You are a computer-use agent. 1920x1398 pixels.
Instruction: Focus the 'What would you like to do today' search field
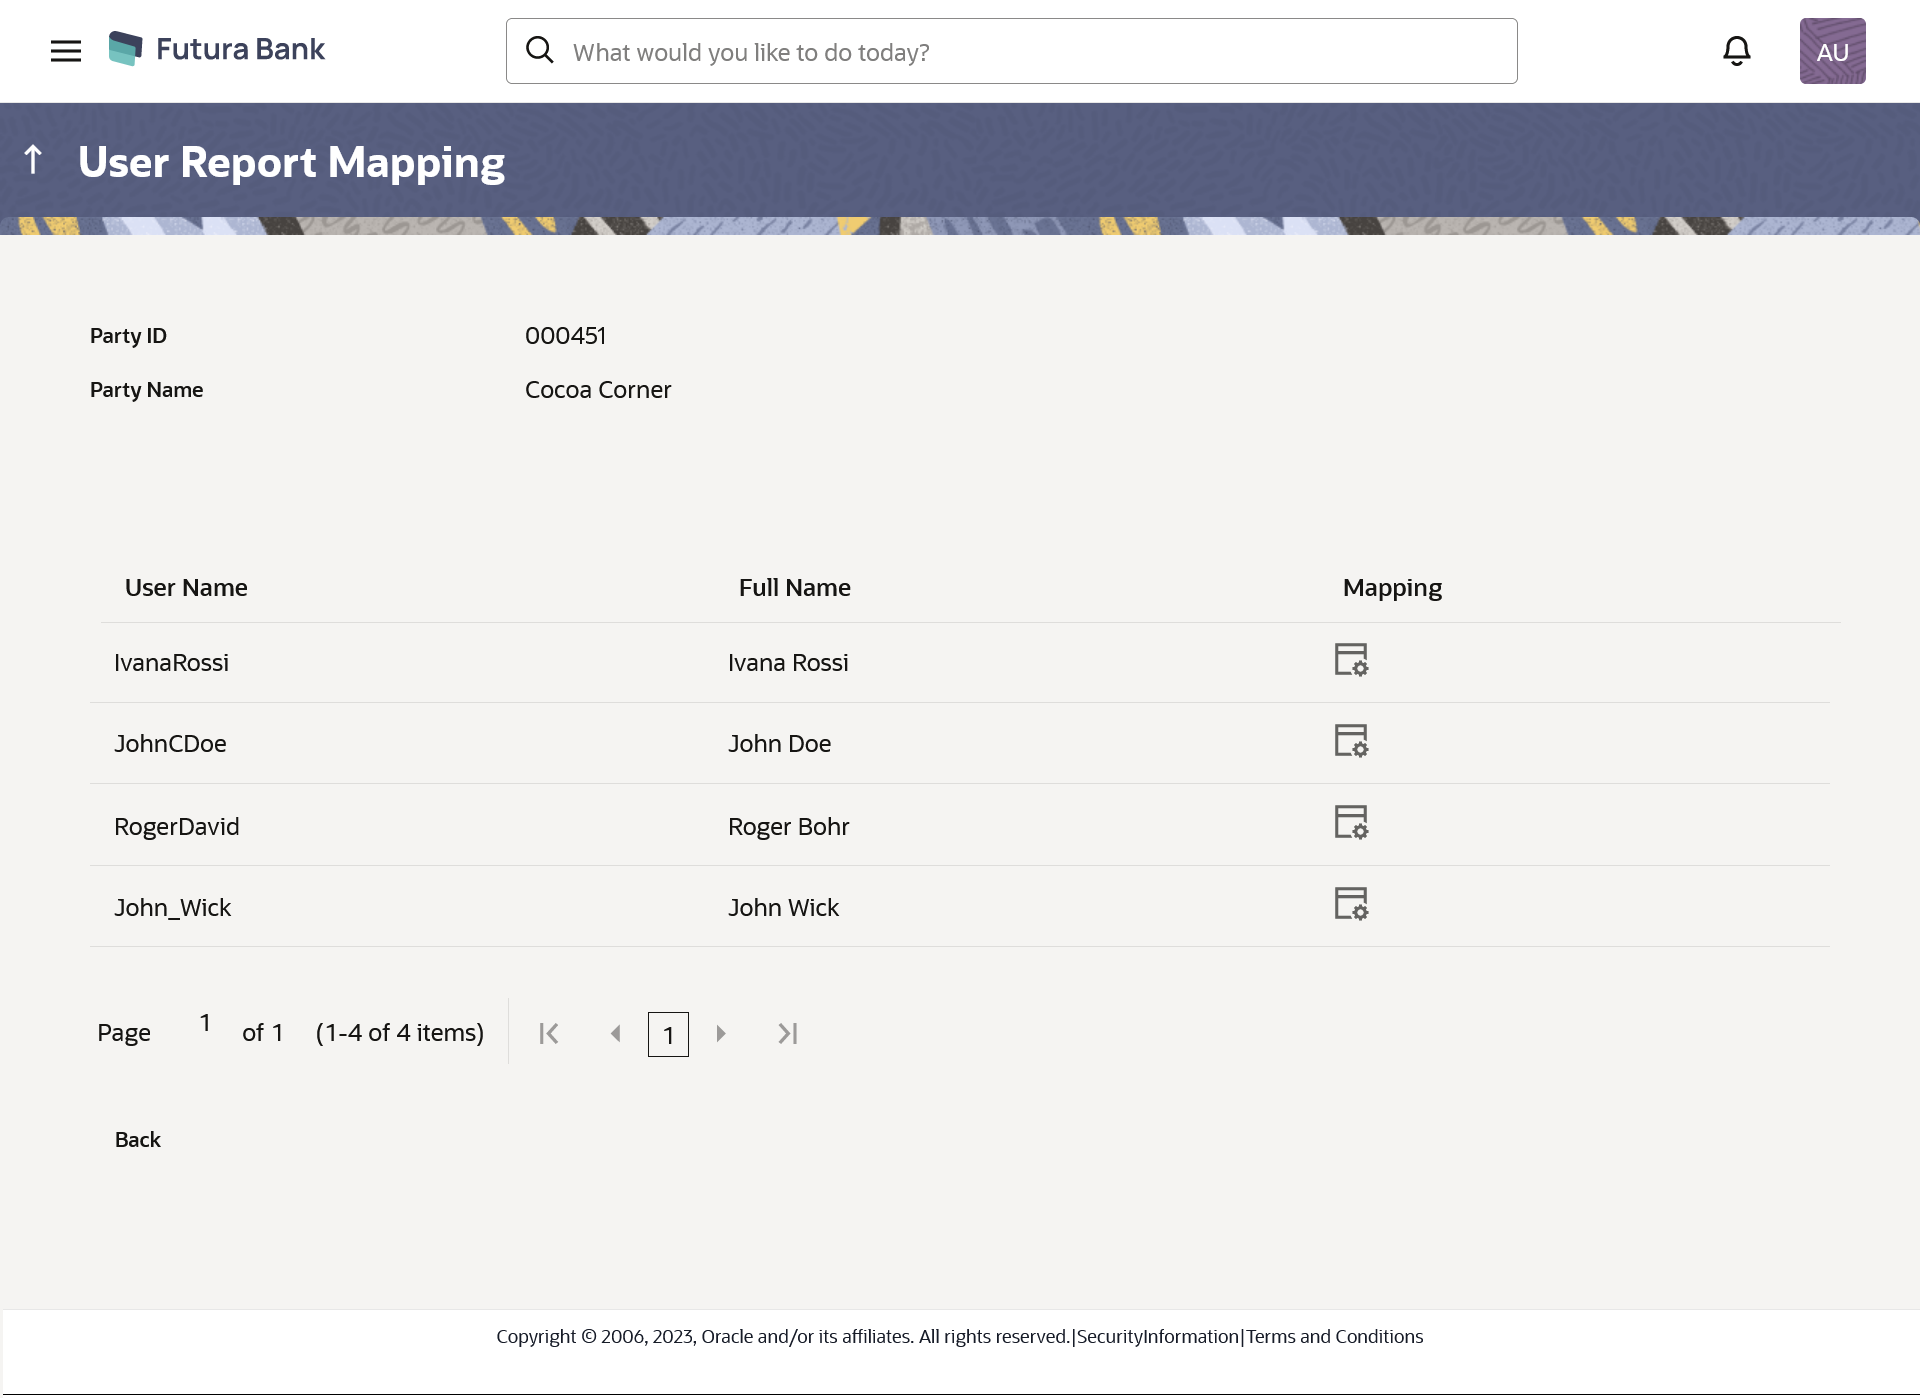tap(1030, 52)
